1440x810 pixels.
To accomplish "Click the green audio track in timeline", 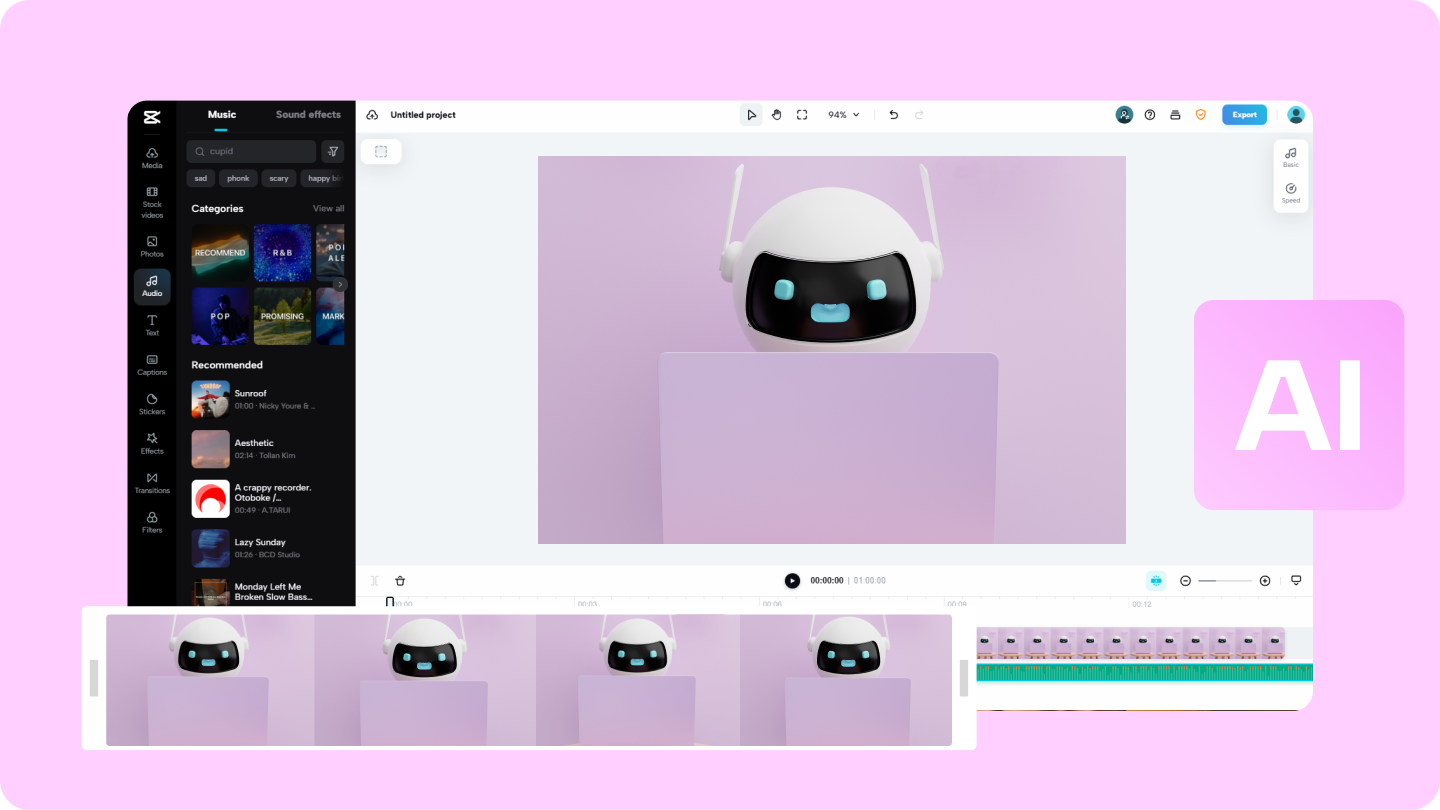I will click(1144, 672).
